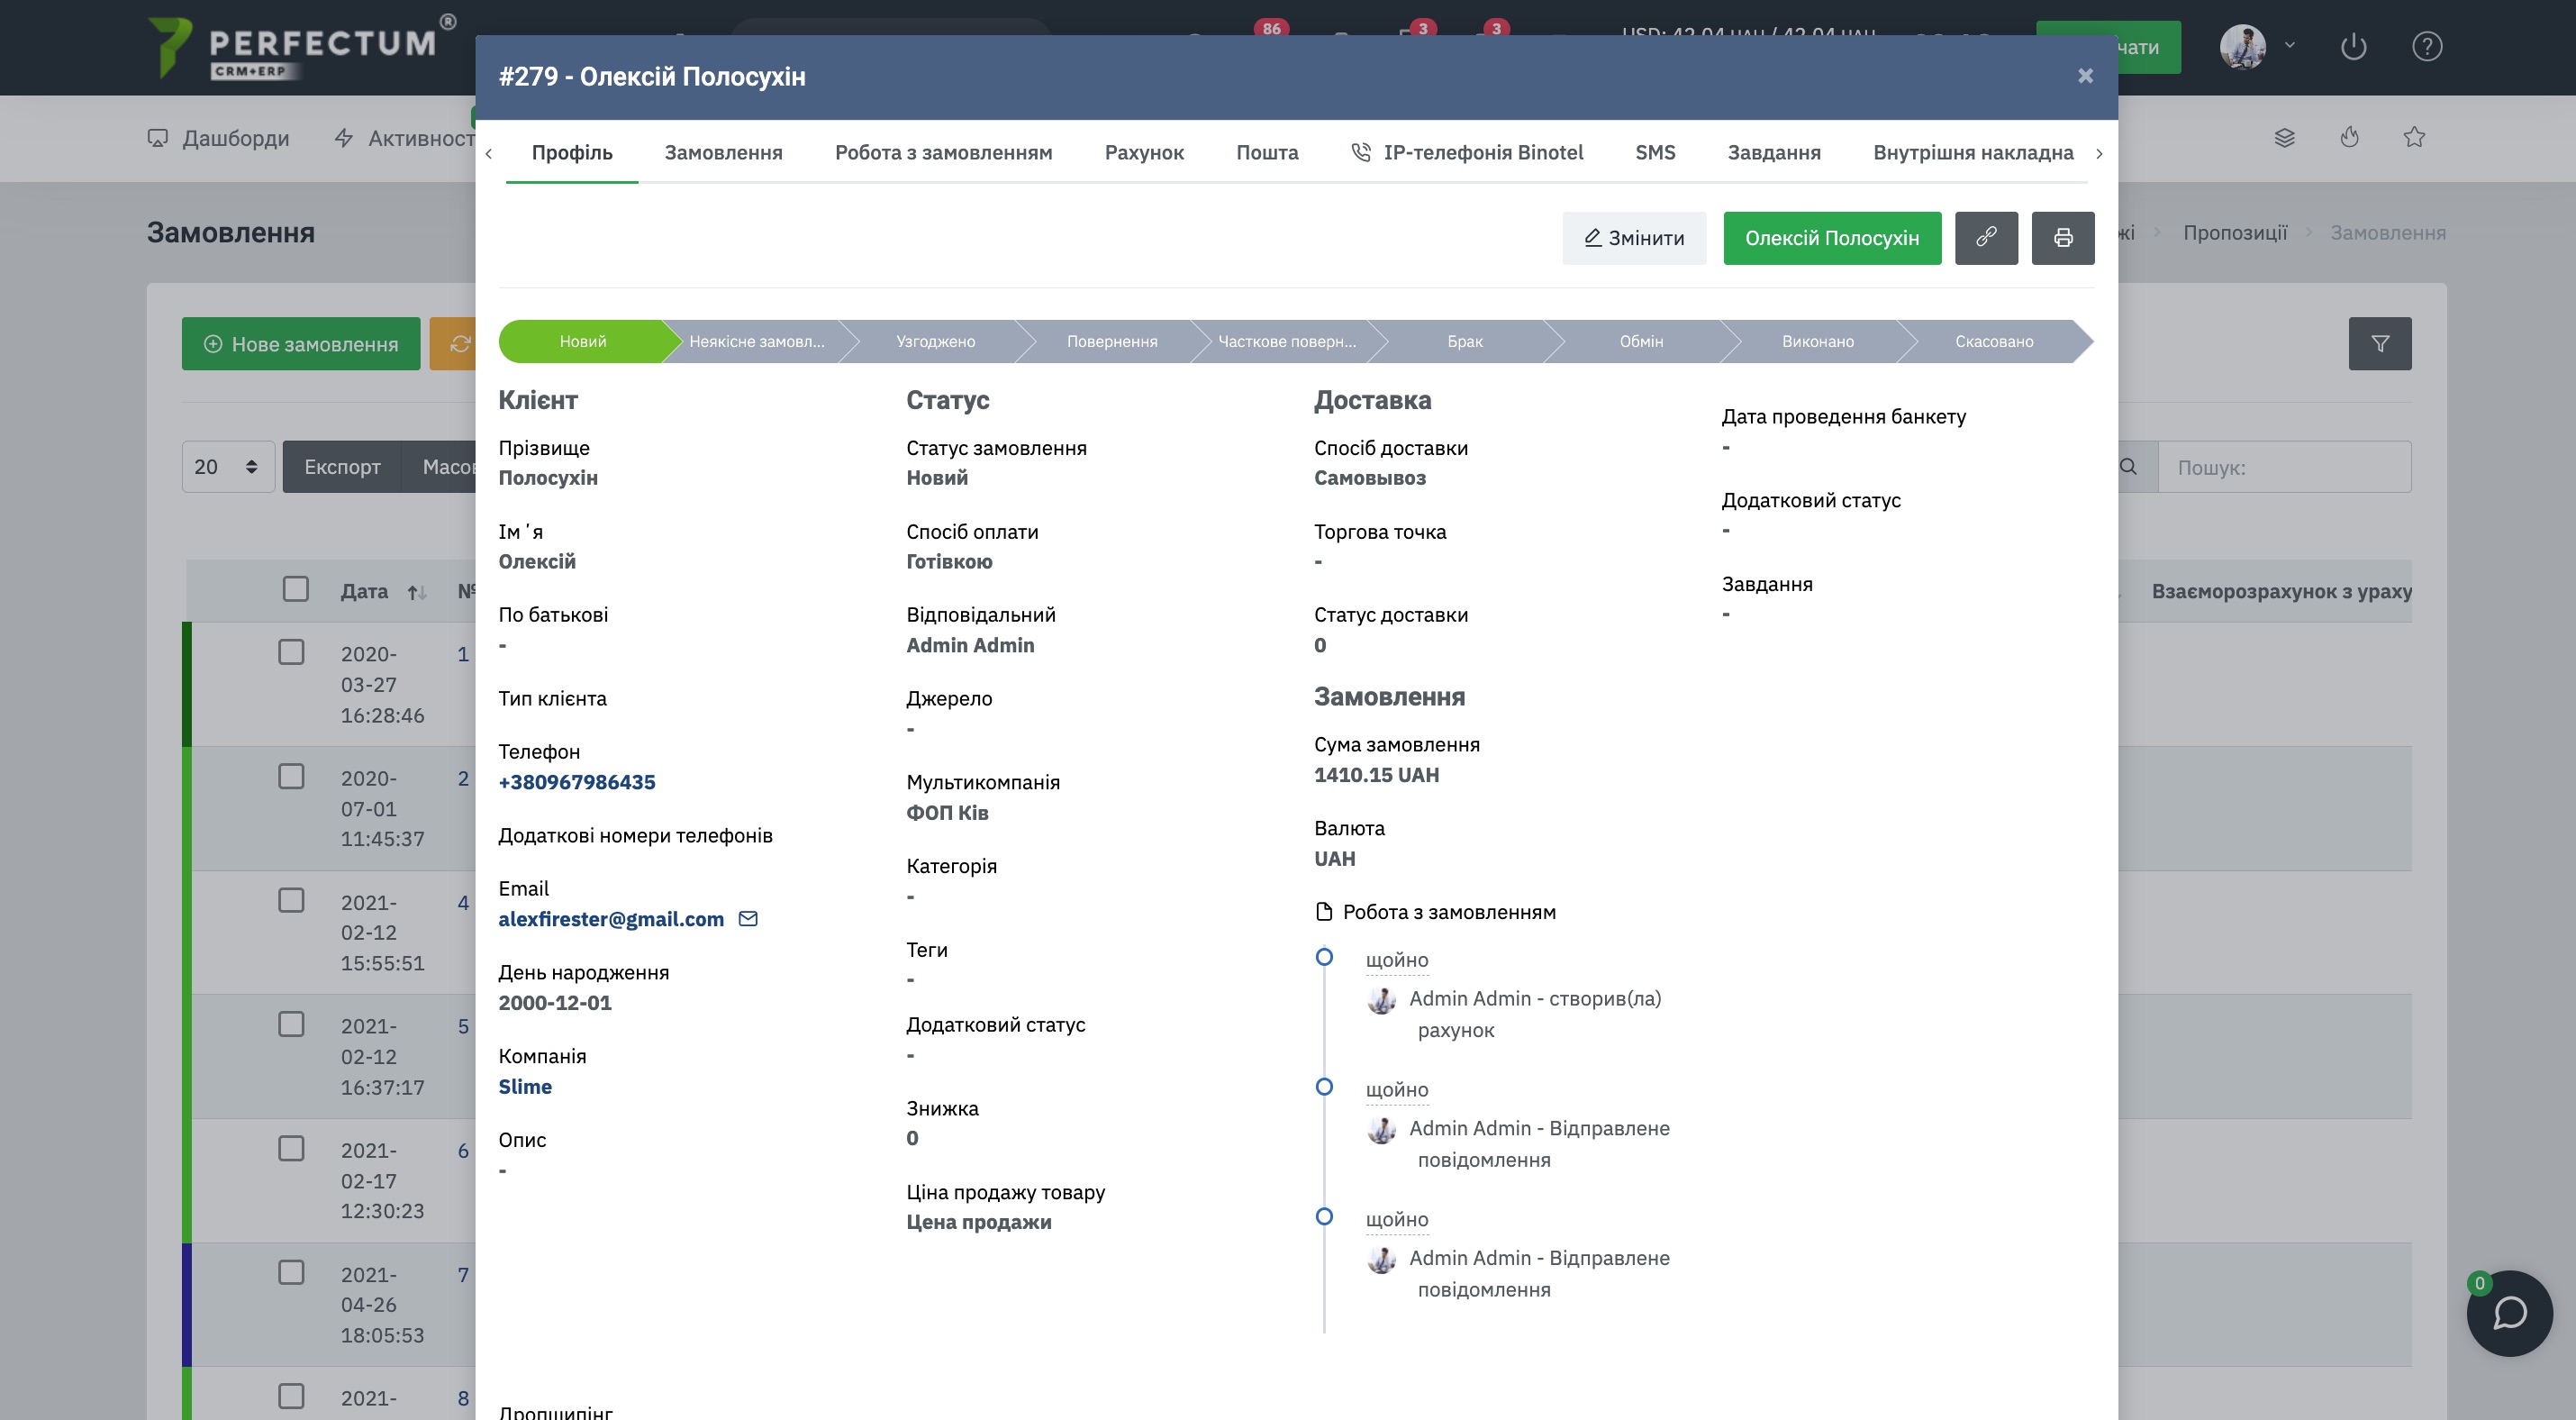
Task: Set status stage to Часткове повернення
Action: tap(1287, 342)
